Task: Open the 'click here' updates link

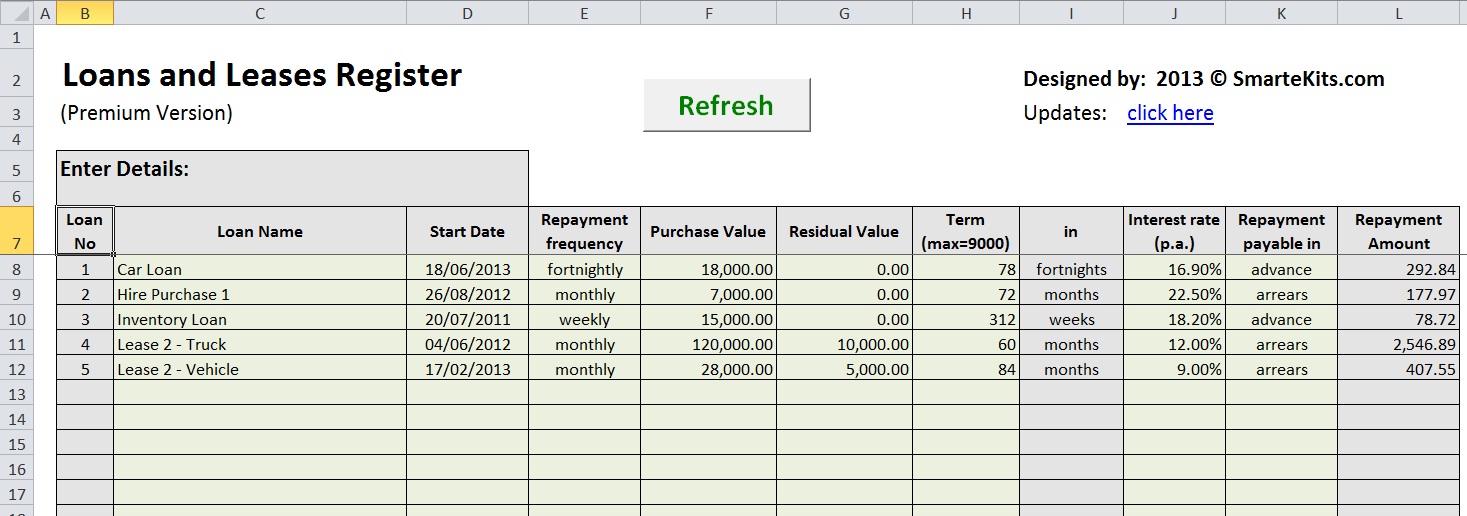Action: 1170,113
